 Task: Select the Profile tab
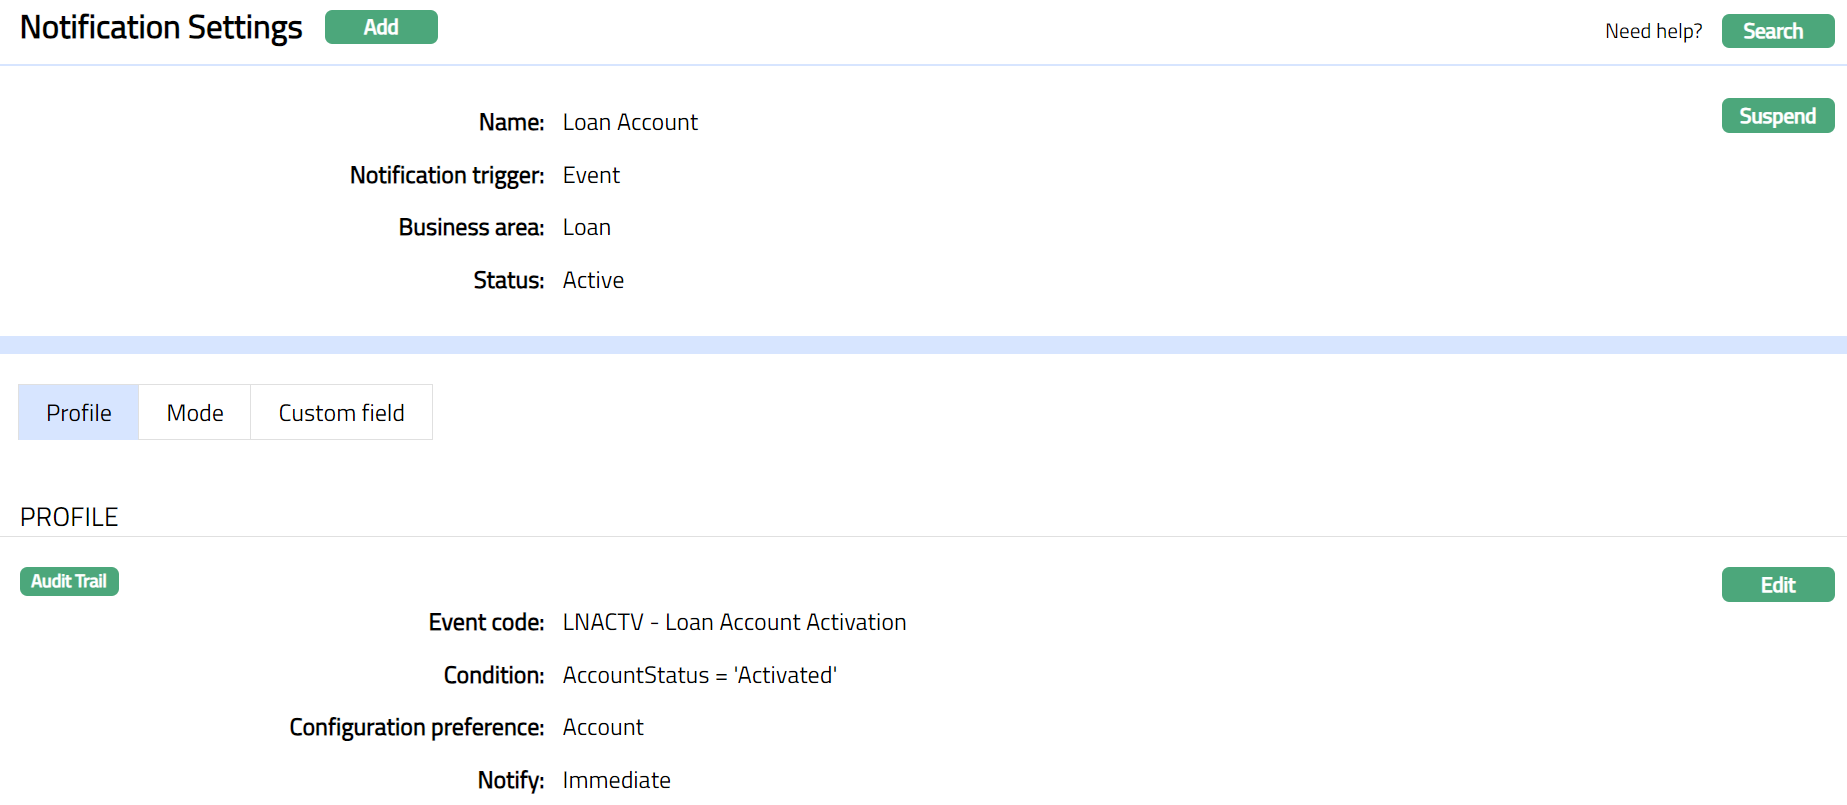pyautogui.click(x=79, y=413)
